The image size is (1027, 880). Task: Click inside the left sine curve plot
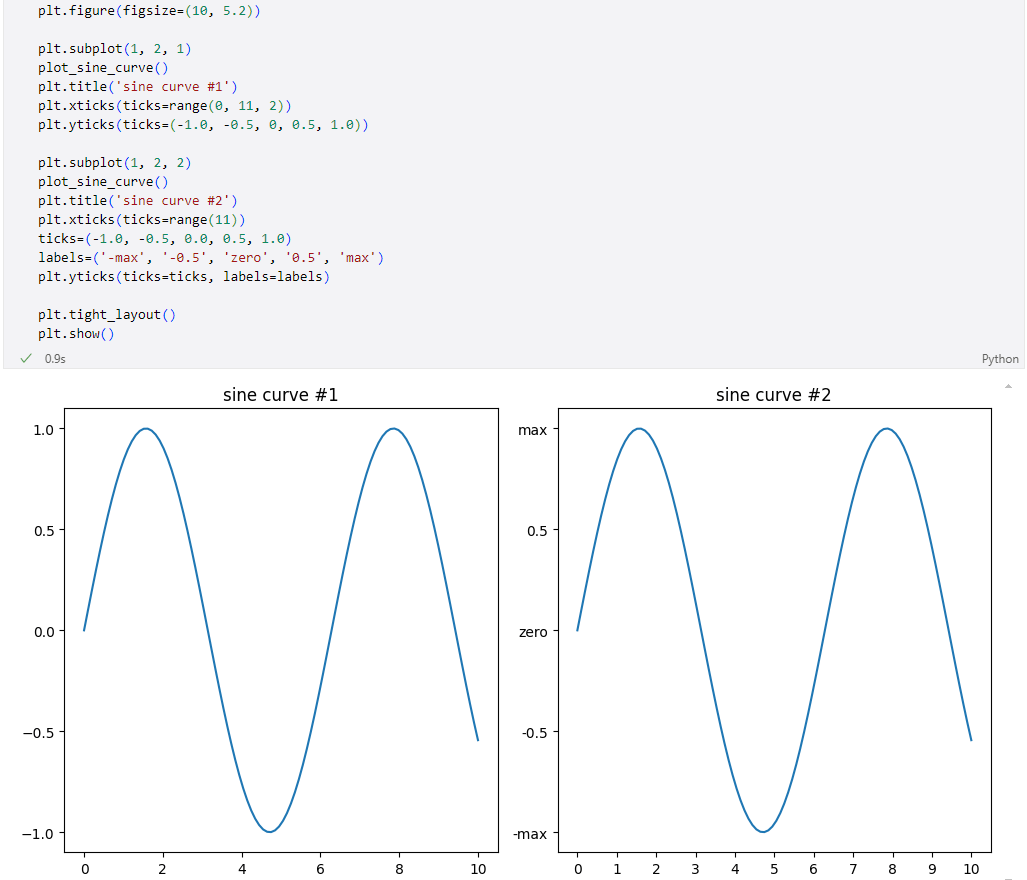[280, 630]
